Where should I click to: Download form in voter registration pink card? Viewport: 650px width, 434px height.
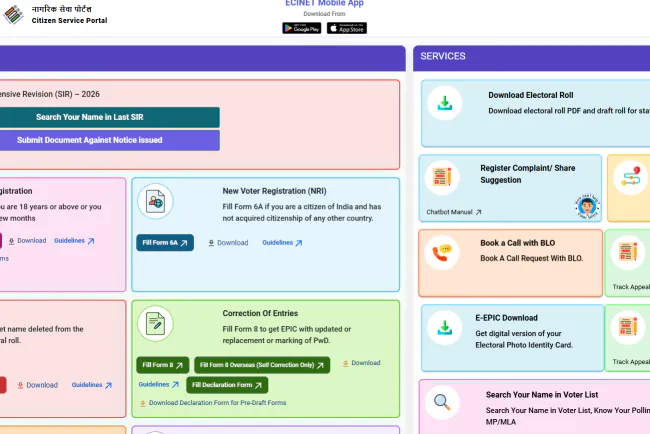27,241
